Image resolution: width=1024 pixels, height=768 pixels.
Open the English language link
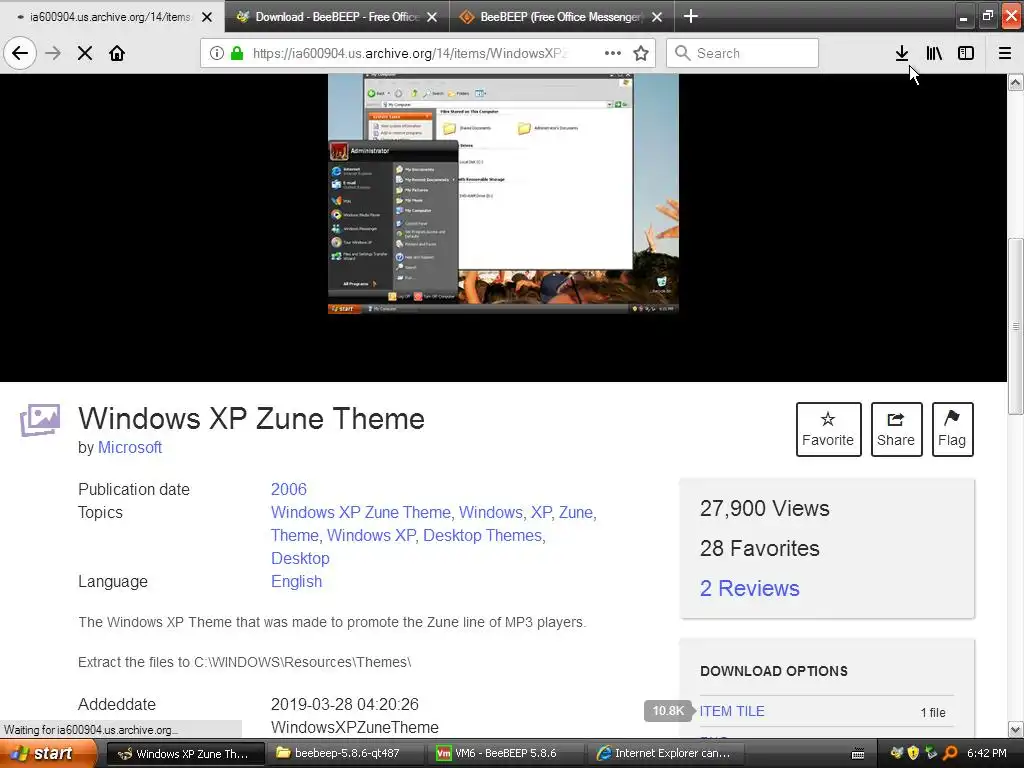296,581
